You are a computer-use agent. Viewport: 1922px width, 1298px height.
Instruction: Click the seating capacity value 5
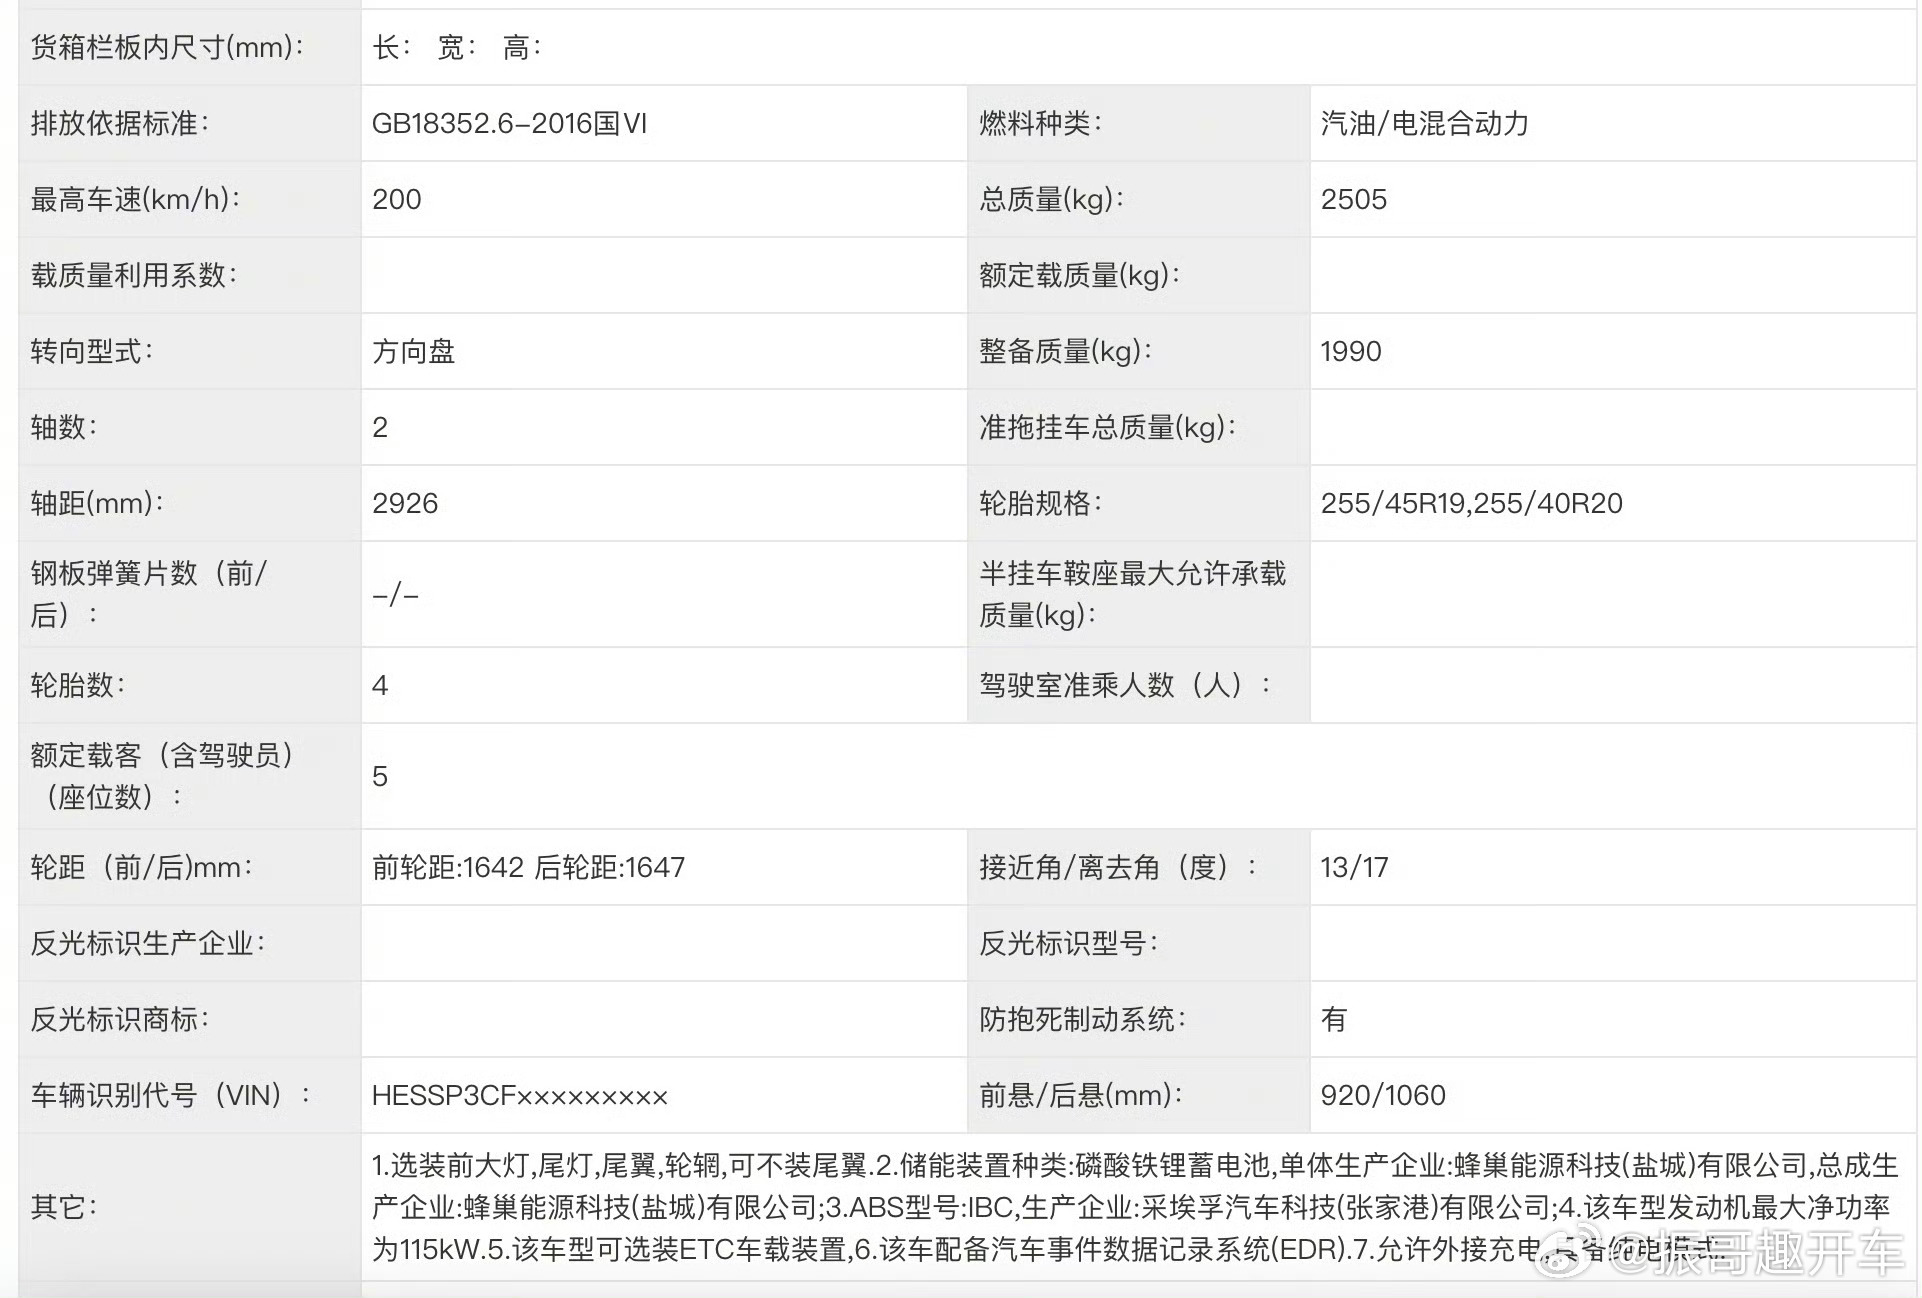click(x=380, y=776)
